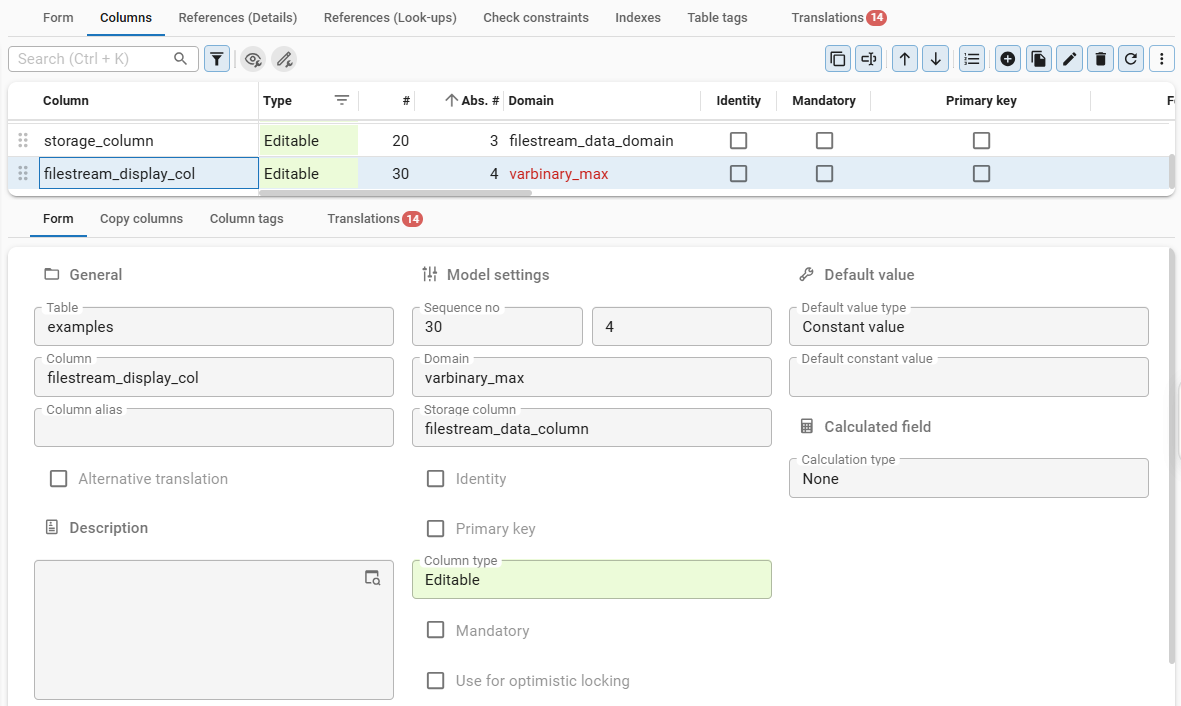
Task: Switch to References (Details) tab
Action: 238,17
